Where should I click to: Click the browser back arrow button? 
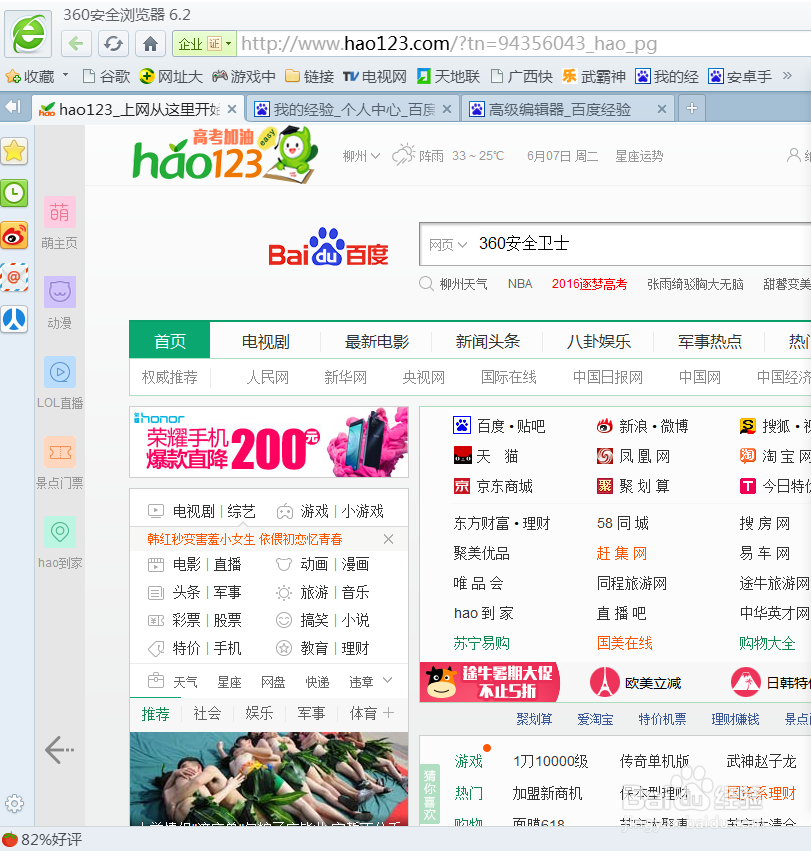click(x=76, y=43)
